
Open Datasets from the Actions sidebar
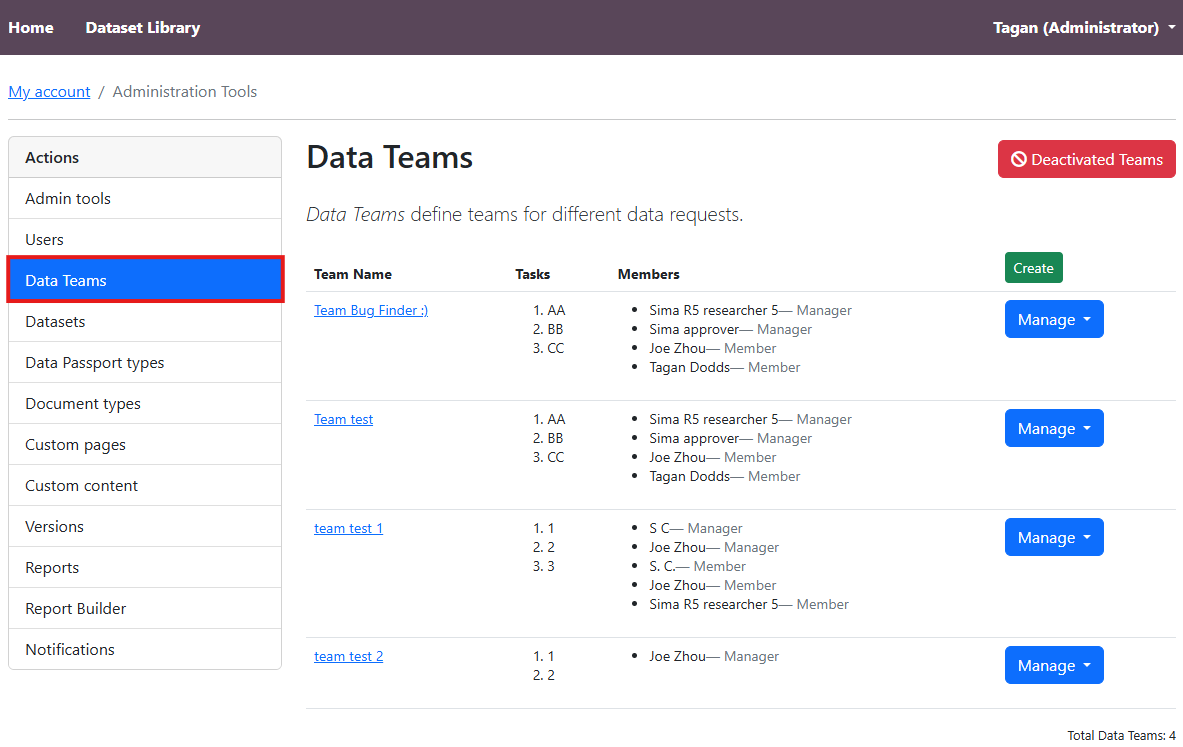pyautogui.click(x=55, y=322)
